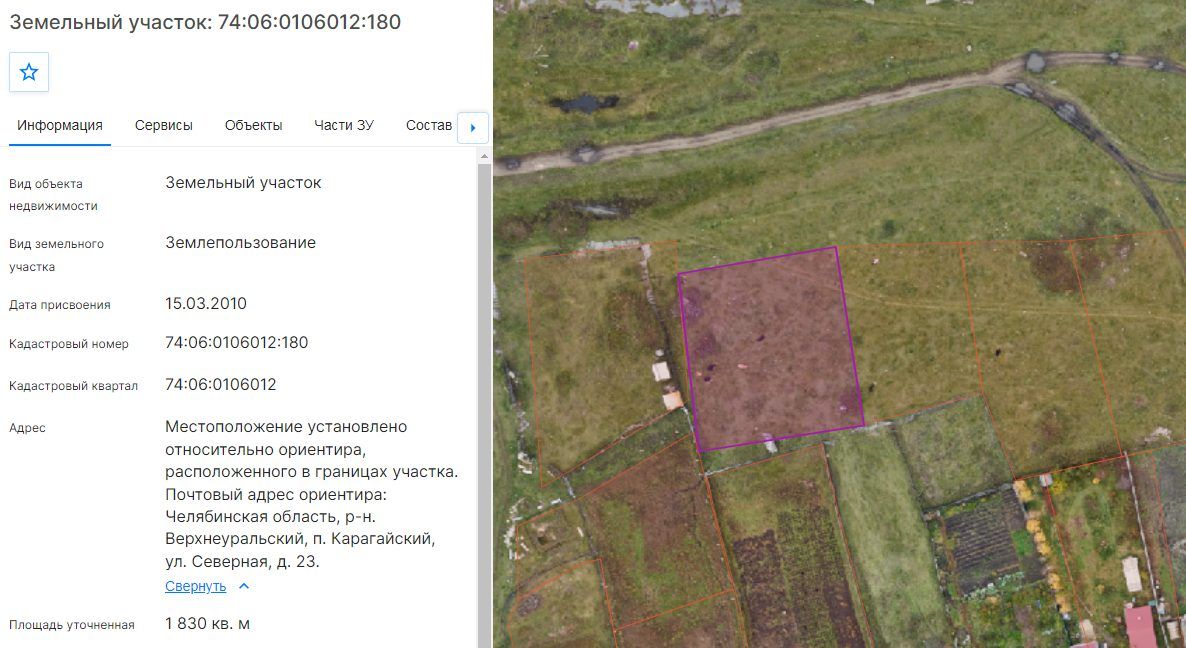Select the Состав tab

click(x=429, y=126)
